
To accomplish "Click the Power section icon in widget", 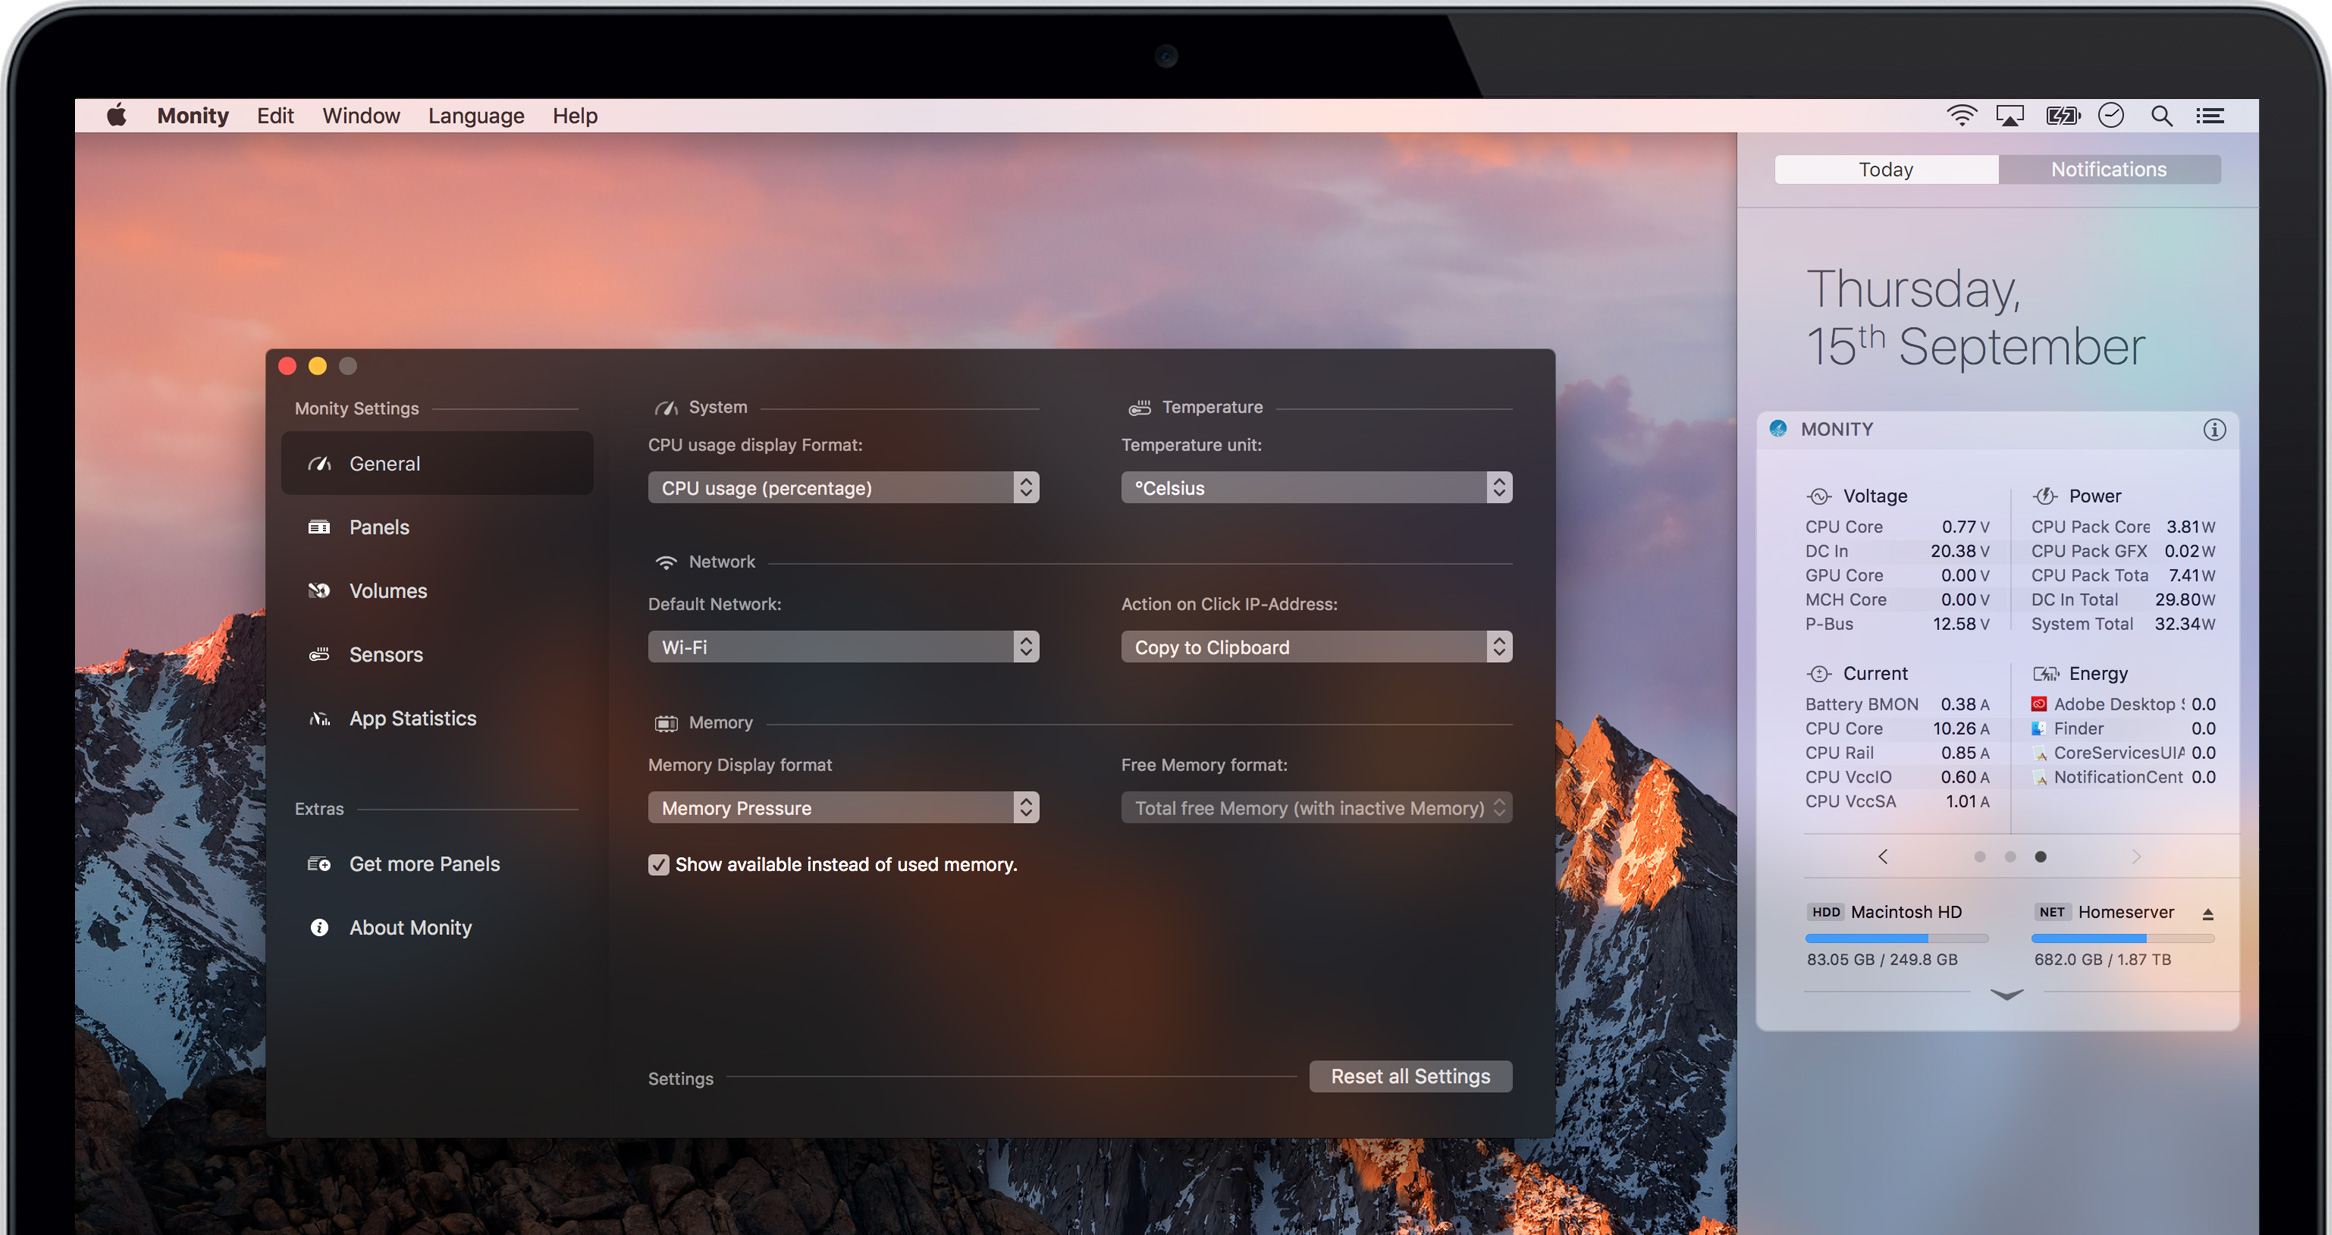I will click(2045, 496).
